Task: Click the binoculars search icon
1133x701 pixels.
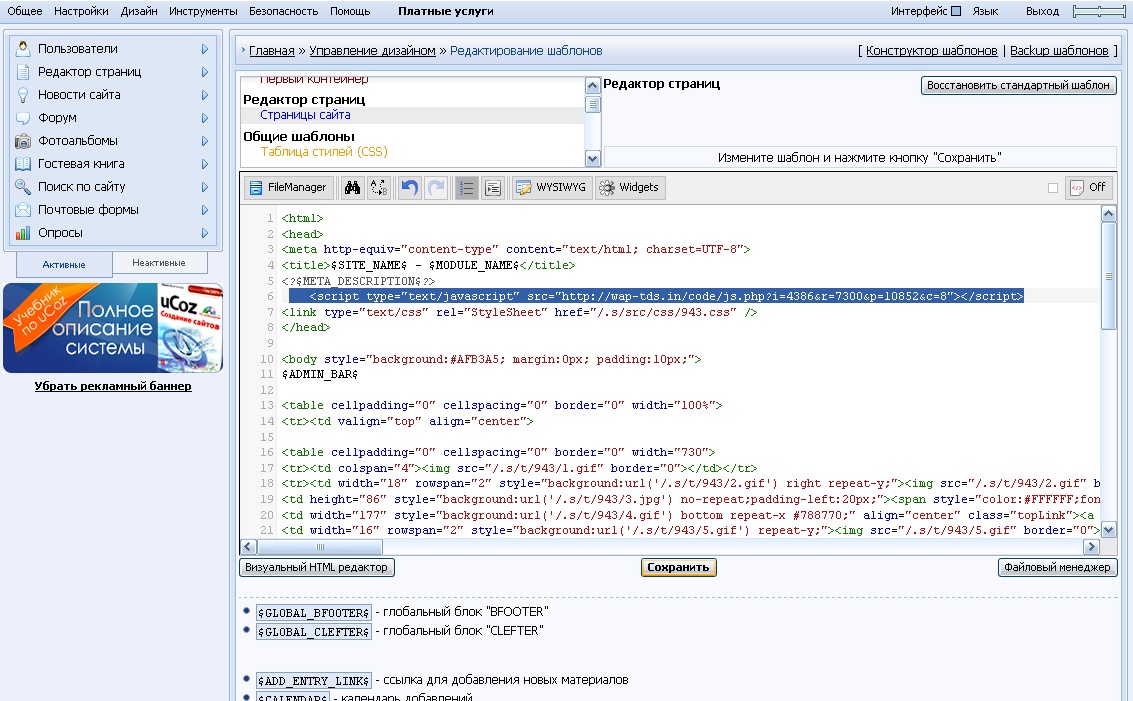Action: pyautogui.click(x=352, y=188)
